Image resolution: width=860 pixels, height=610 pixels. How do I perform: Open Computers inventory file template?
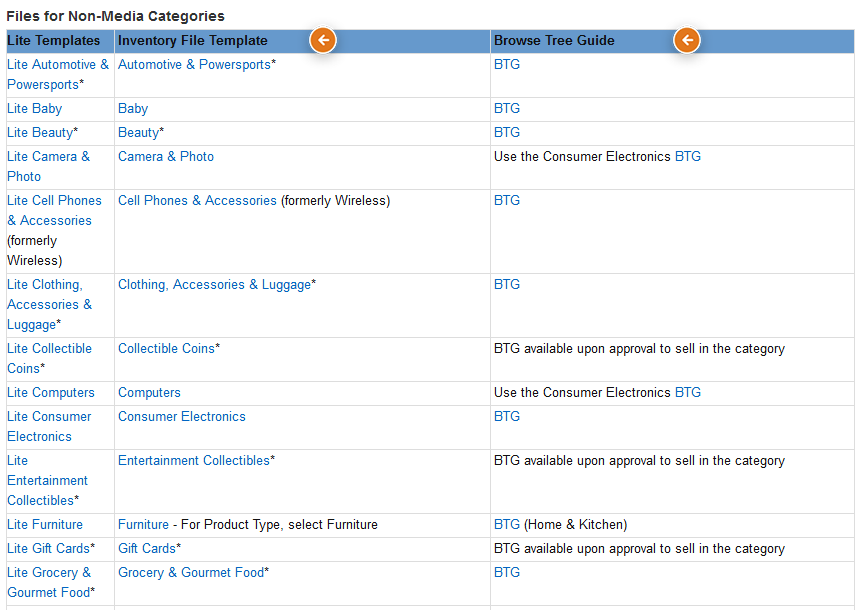point(149,393)
